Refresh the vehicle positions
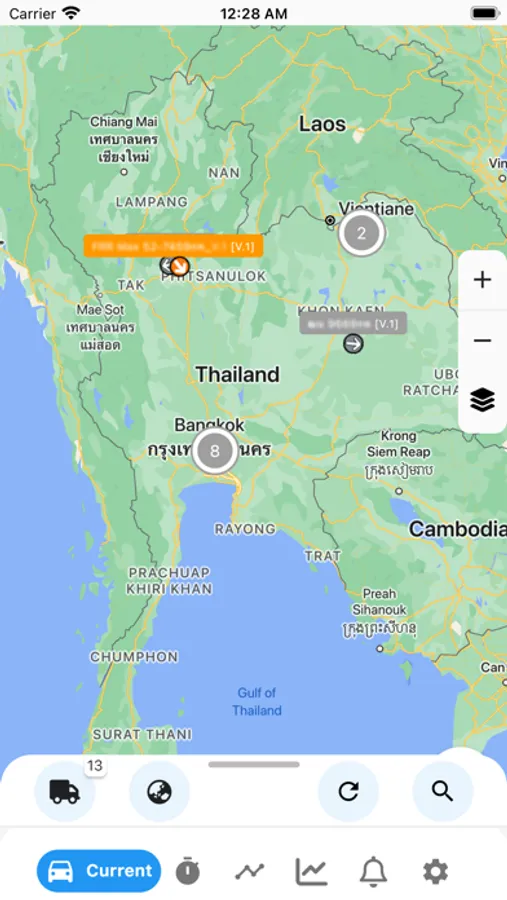The height and width of the screenshot is (900, 507). (349, 792)
